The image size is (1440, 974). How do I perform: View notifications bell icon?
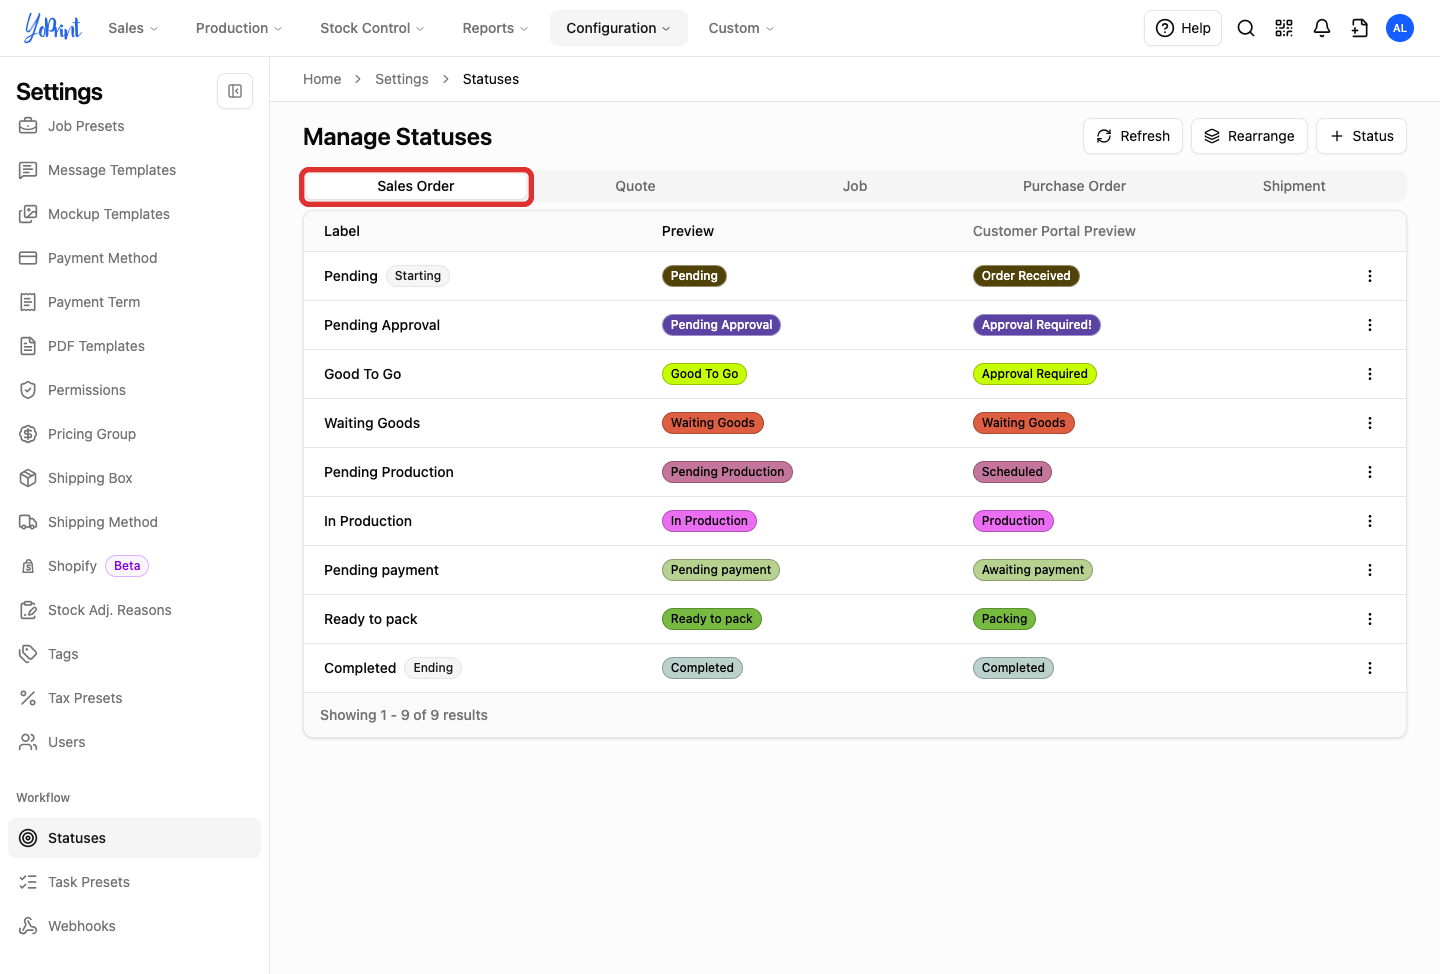1322,28
